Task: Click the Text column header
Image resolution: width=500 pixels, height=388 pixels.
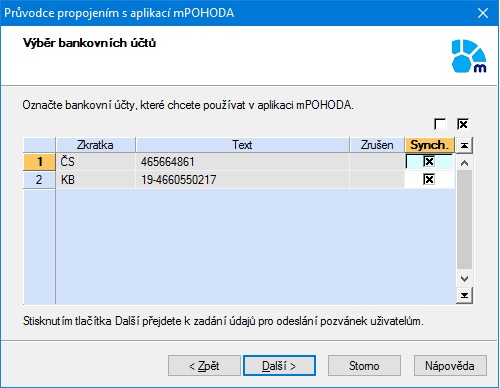Action: 242,145
